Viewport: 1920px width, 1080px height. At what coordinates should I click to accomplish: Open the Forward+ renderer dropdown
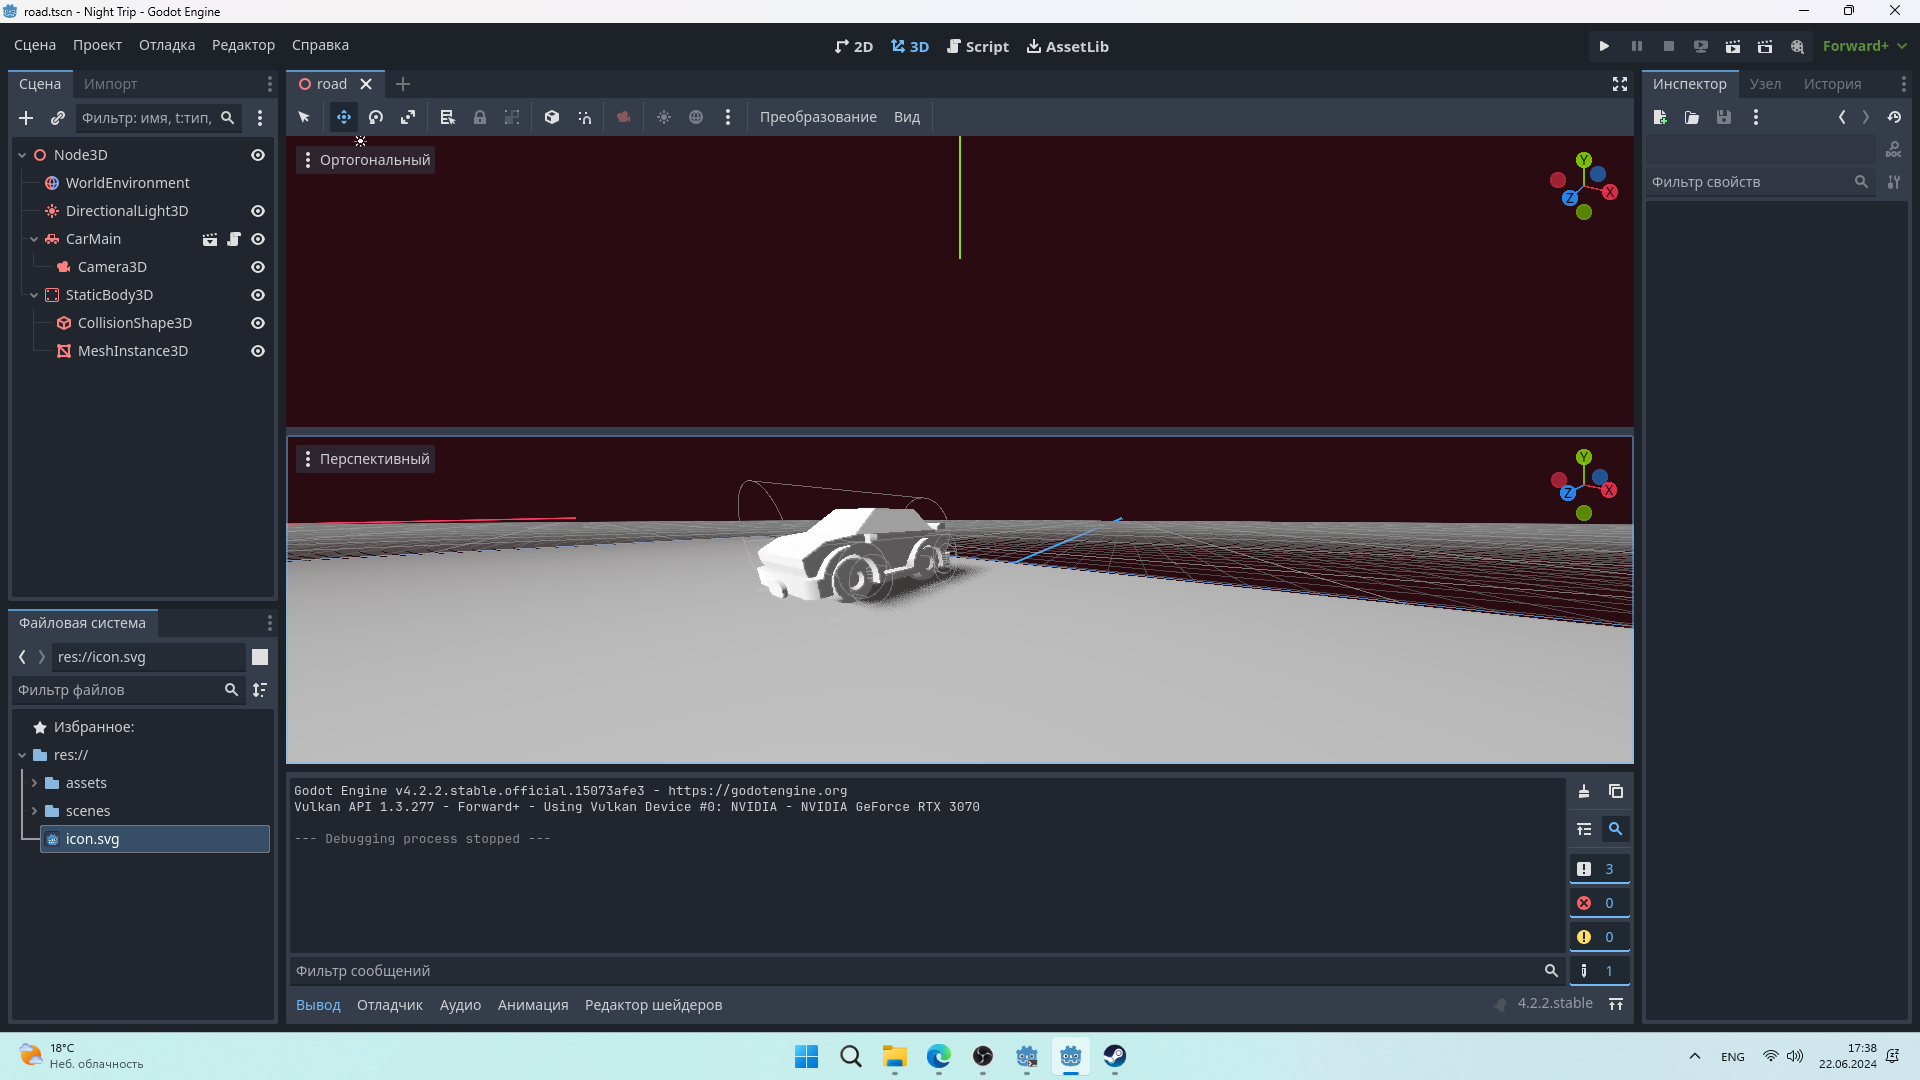tap(1864, 47)
